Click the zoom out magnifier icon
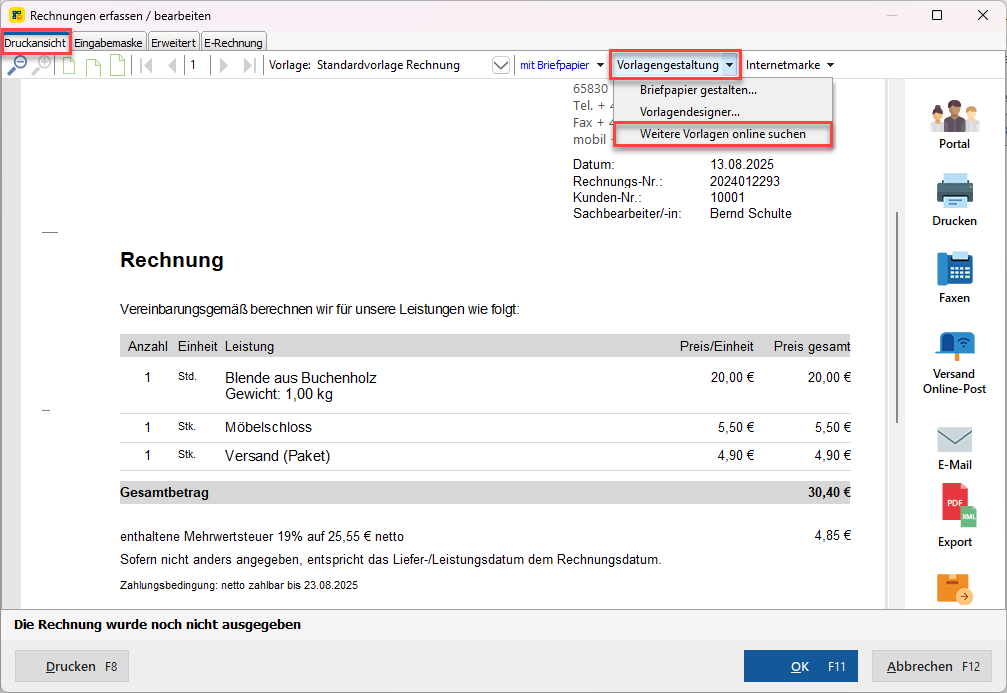 click(17, 65)
